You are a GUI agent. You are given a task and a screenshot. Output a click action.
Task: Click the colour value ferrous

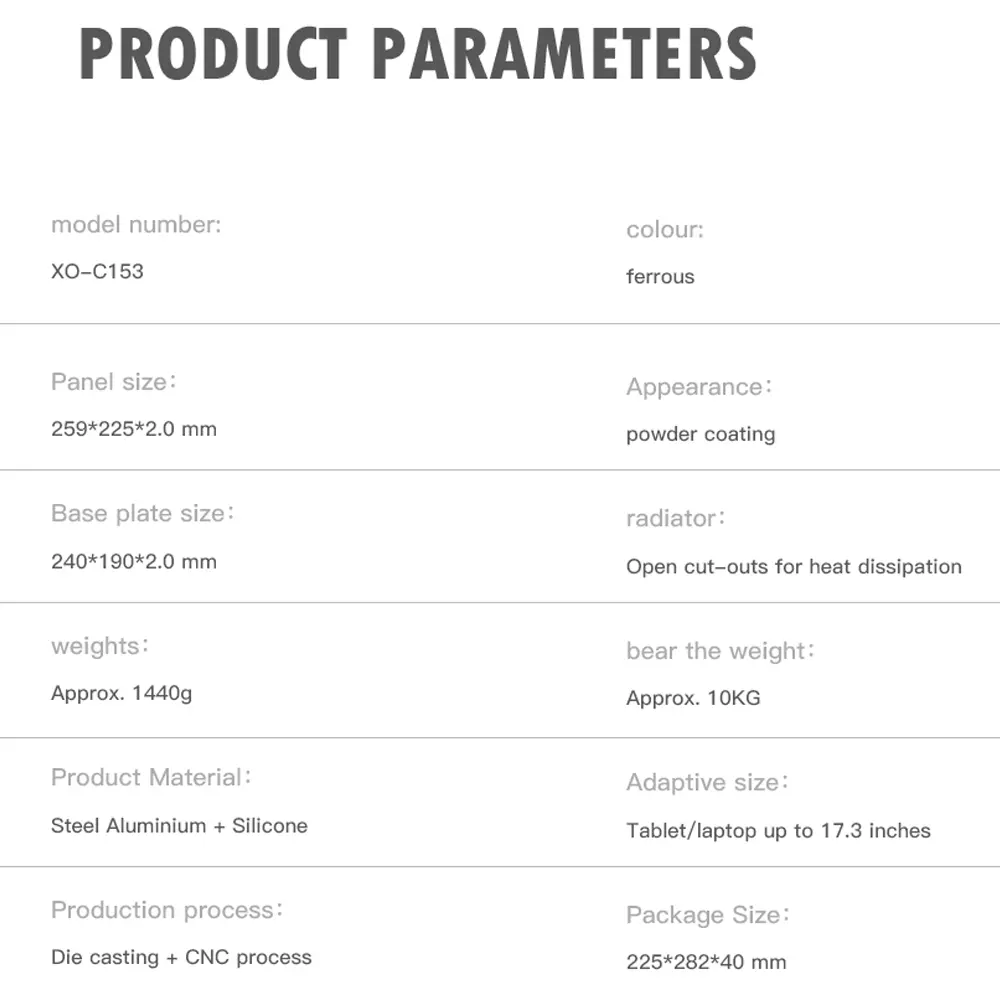coord(660,276)
